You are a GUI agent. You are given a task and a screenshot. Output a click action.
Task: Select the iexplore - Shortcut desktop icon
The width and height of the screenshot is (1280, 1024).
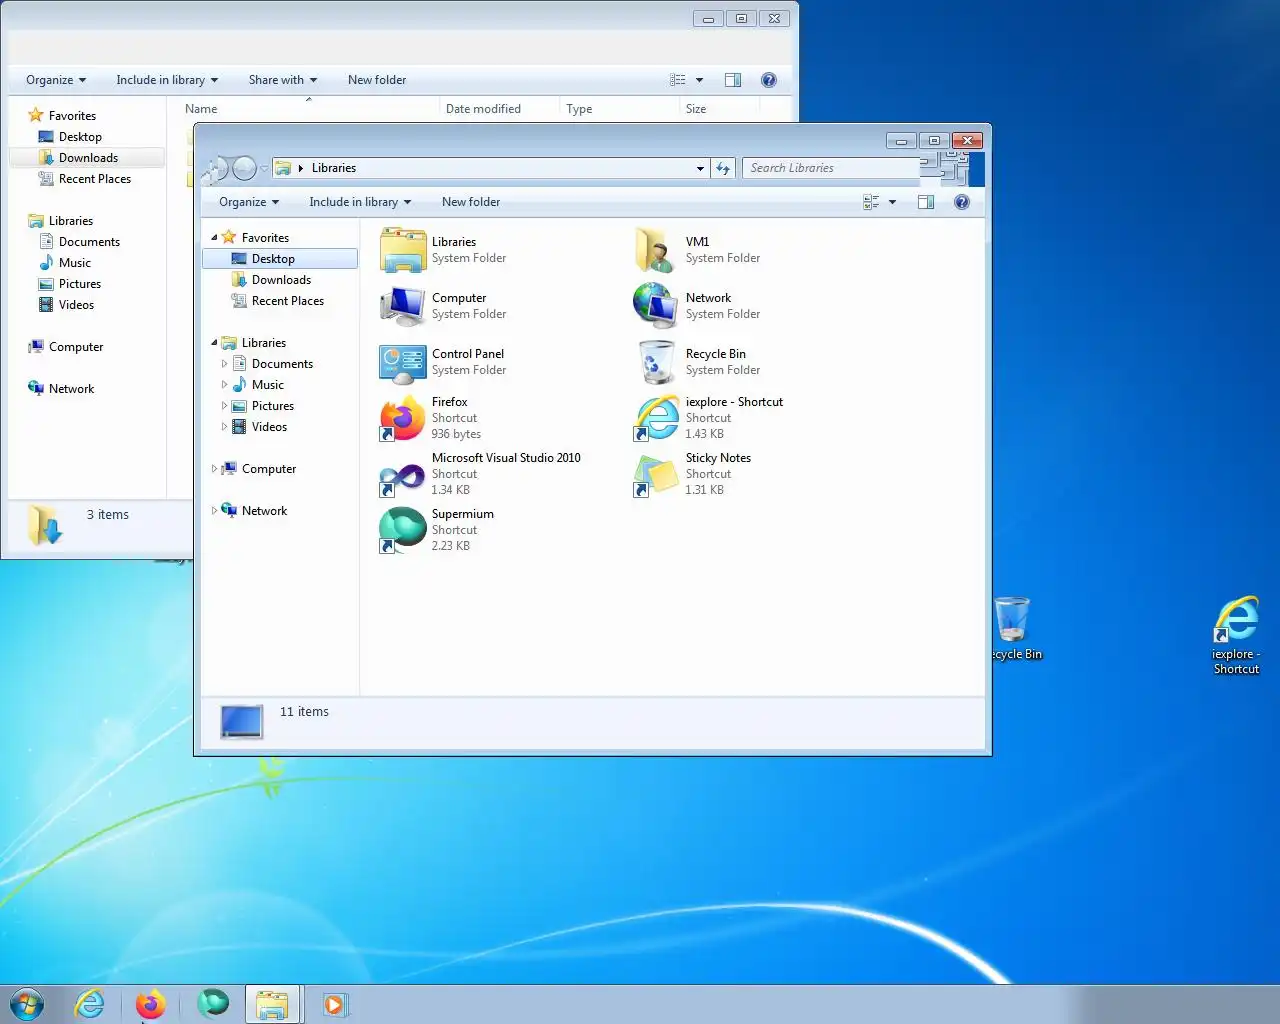coord(1236,635)
